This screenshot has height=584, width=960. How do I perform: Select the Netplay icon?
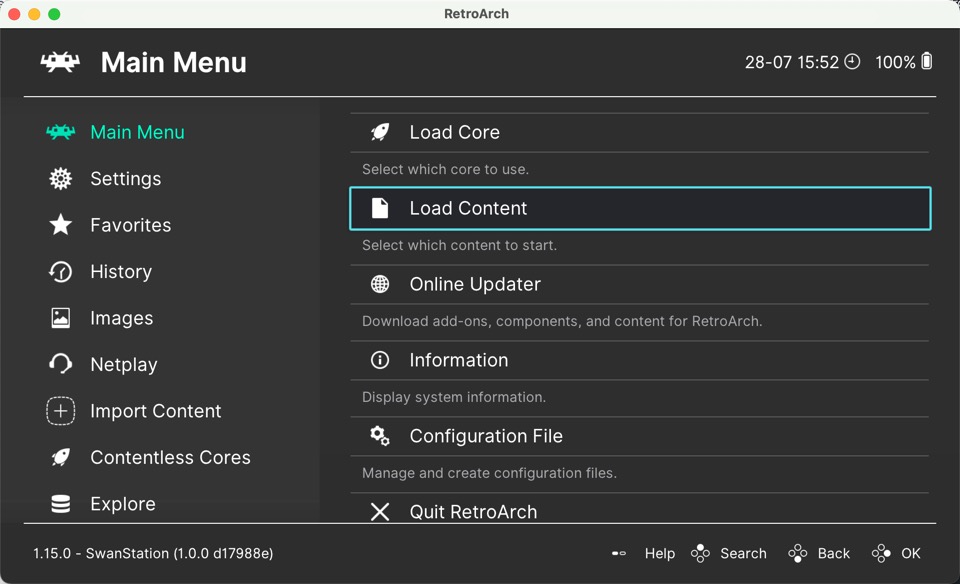click(x=60, y=364)
